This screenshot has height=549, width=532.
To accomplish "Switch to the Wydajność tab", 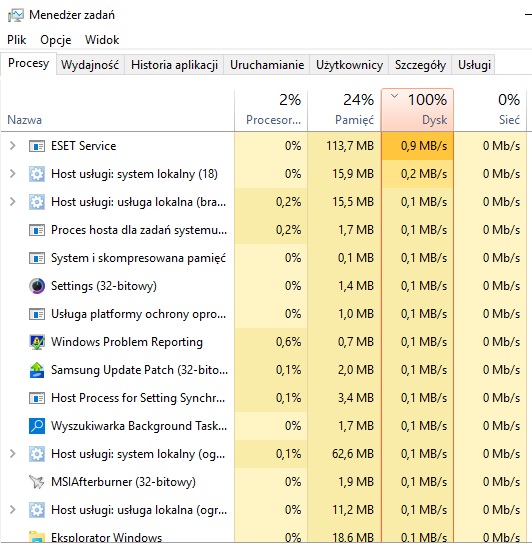I will point(90,65).
